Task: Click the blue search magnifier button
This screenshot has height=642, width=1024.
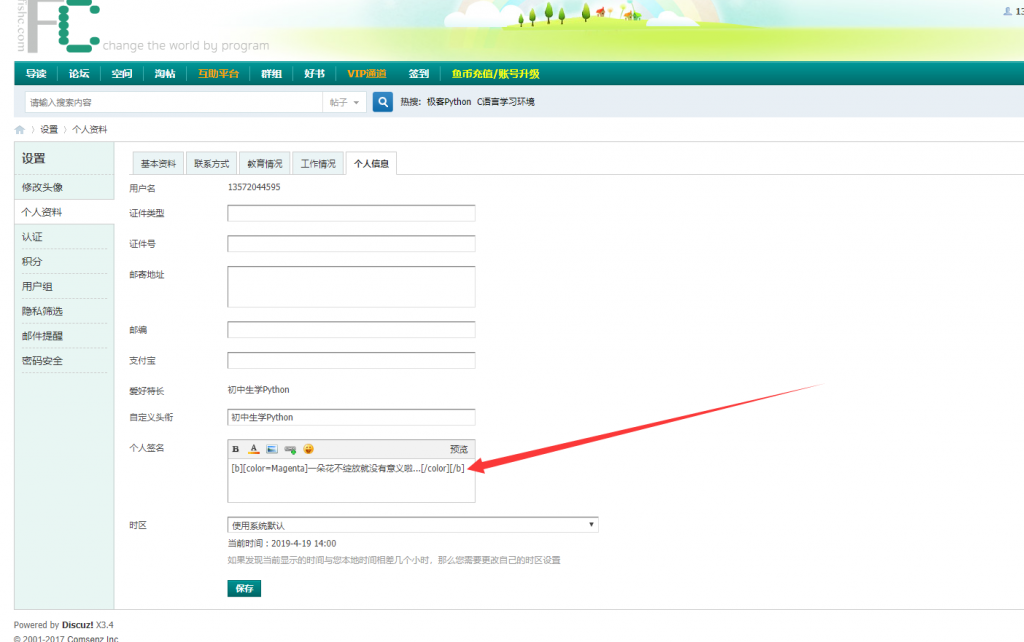Action: point(382,102)
